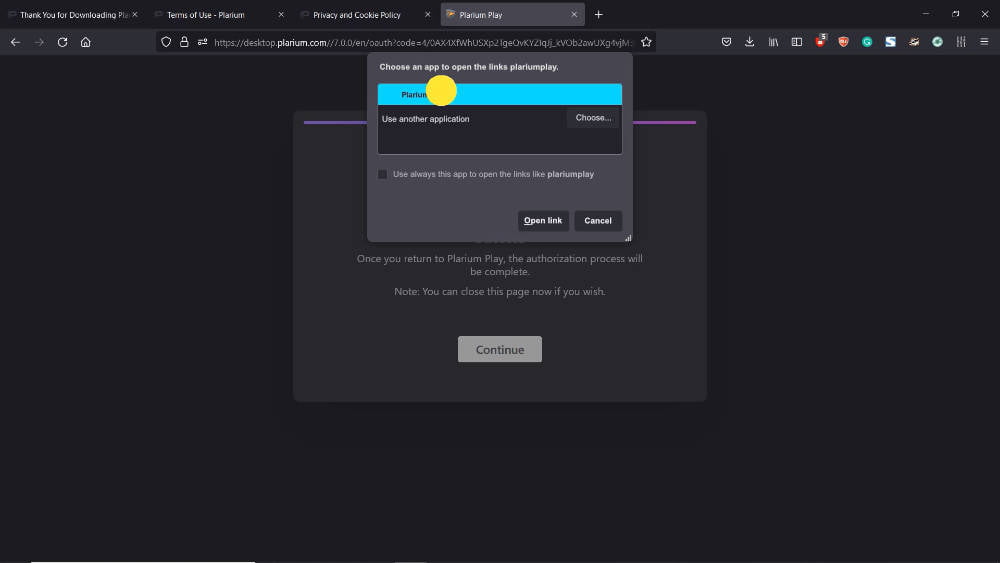Click the extension icon left of the green circle

click(x=914, y=42)
